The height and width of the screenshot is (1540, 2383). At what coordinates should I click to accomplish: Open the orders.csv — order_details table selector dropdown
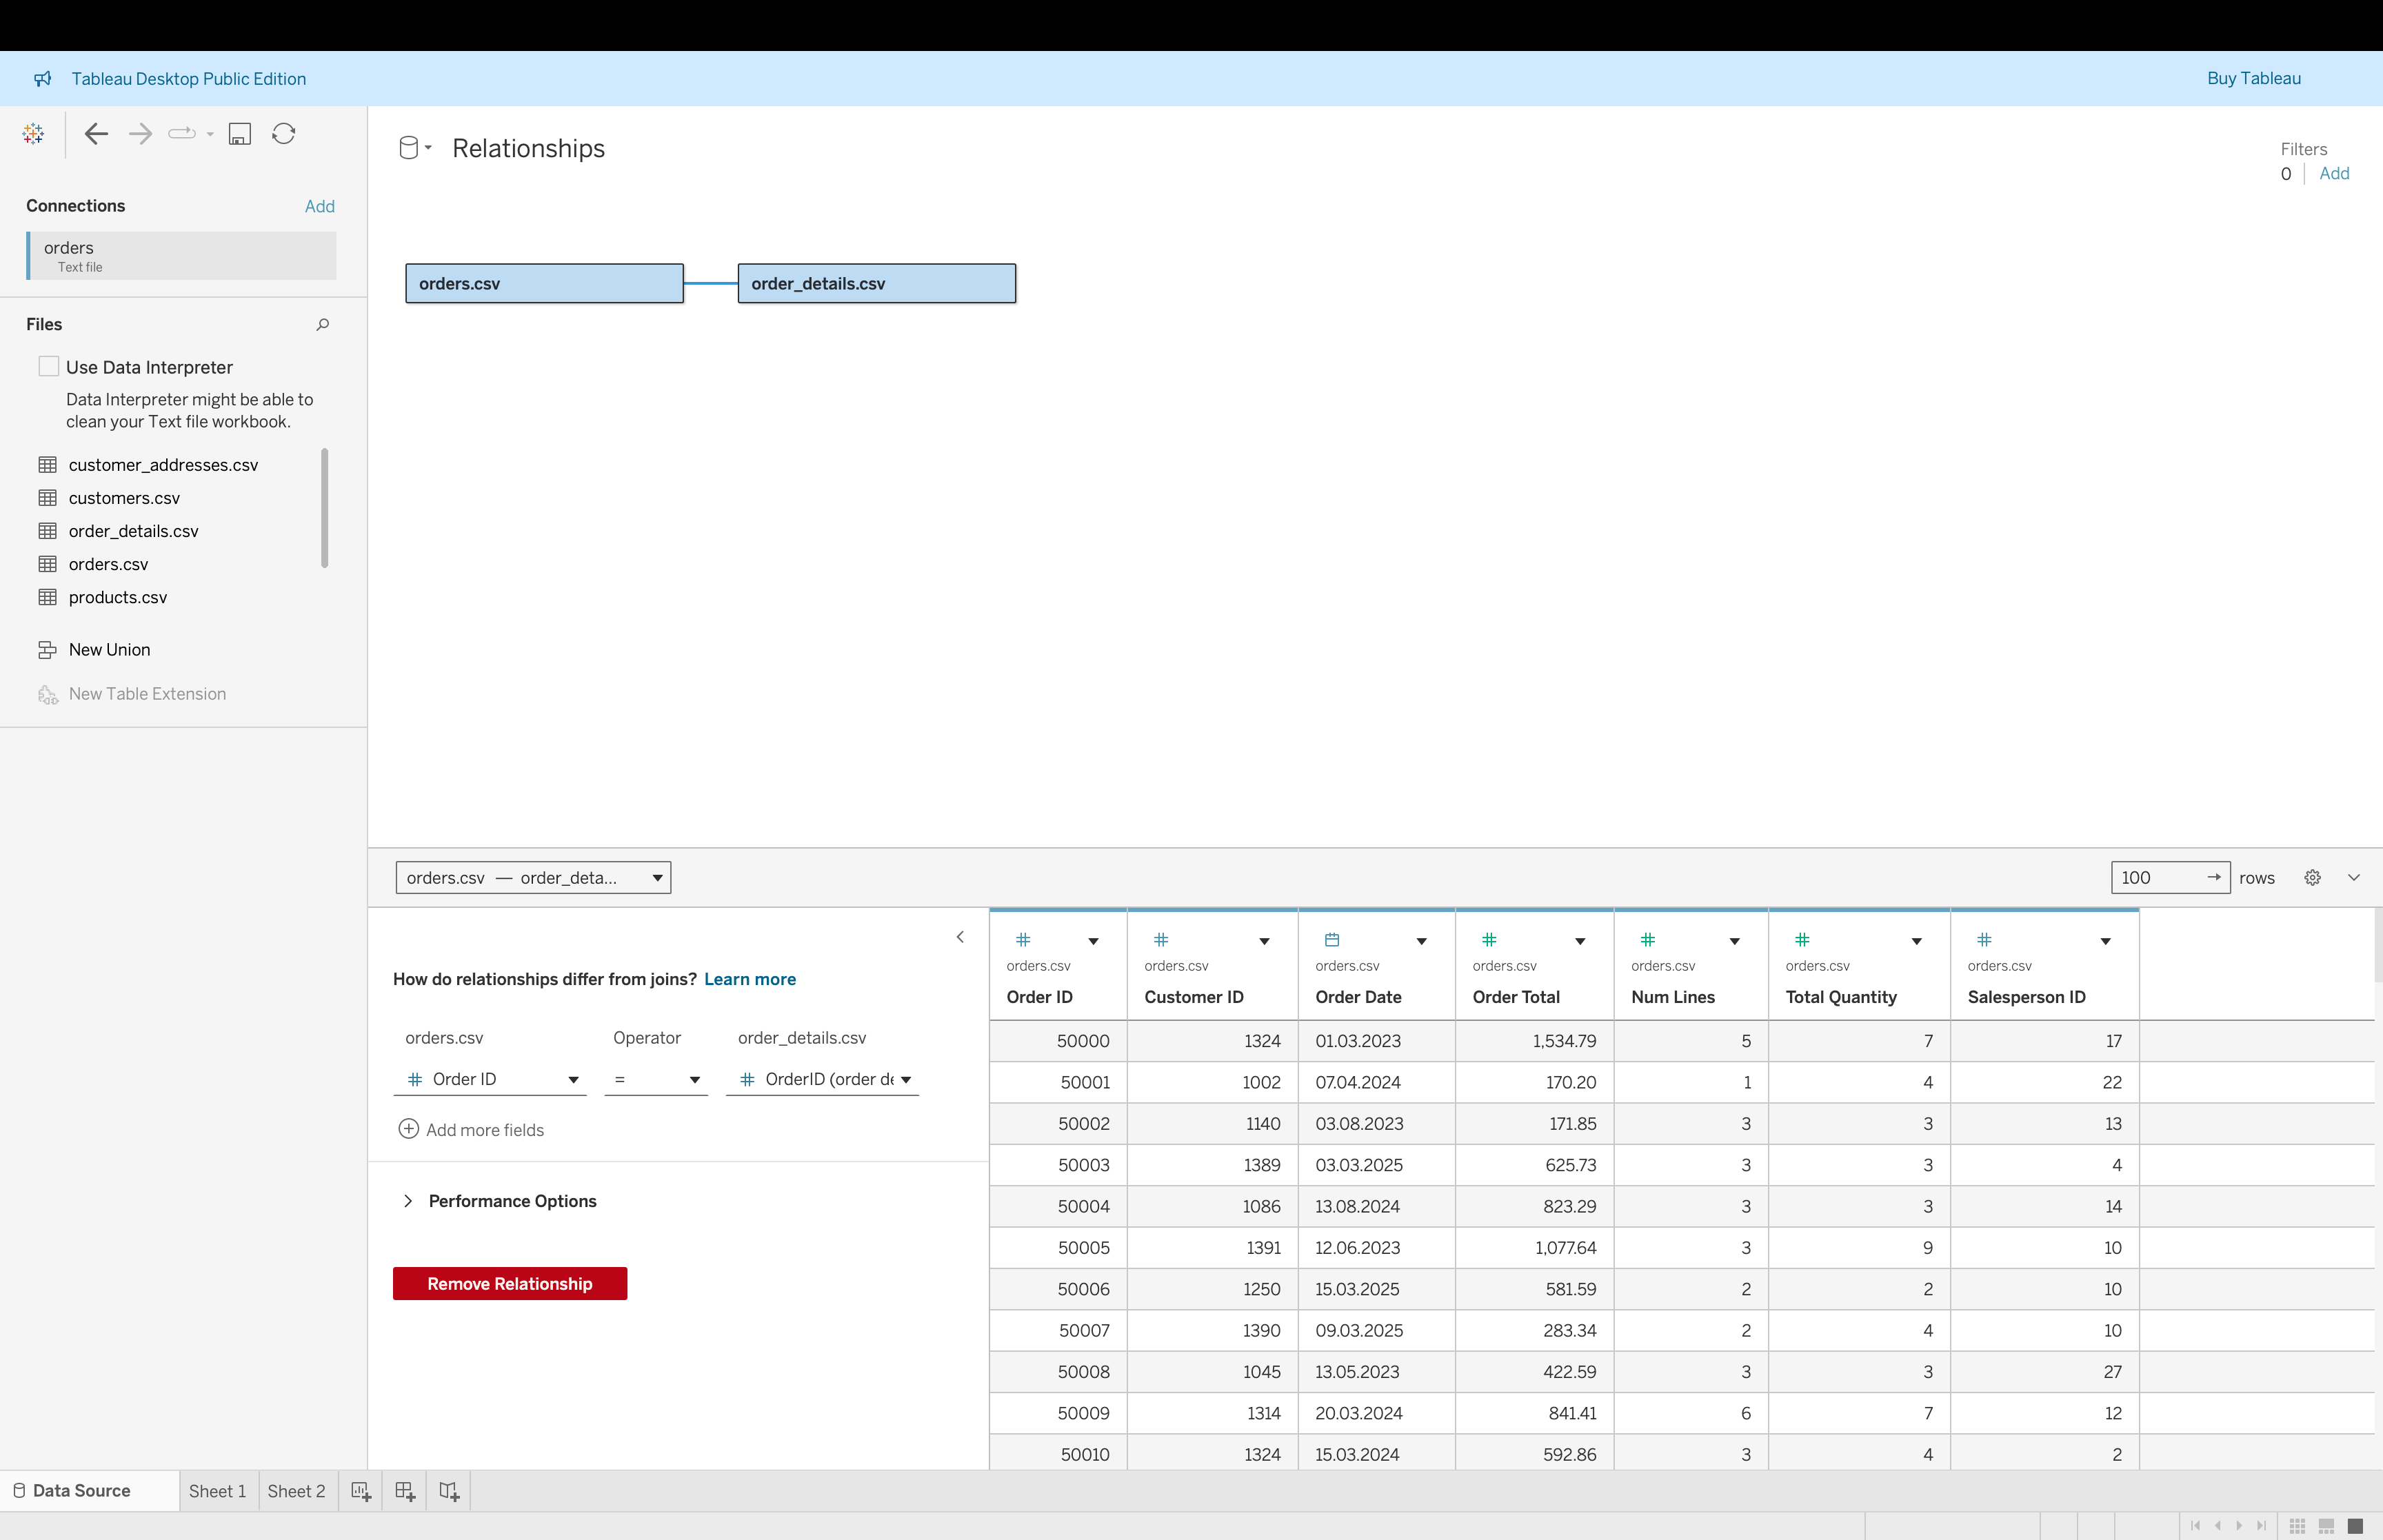coord(533,877)
